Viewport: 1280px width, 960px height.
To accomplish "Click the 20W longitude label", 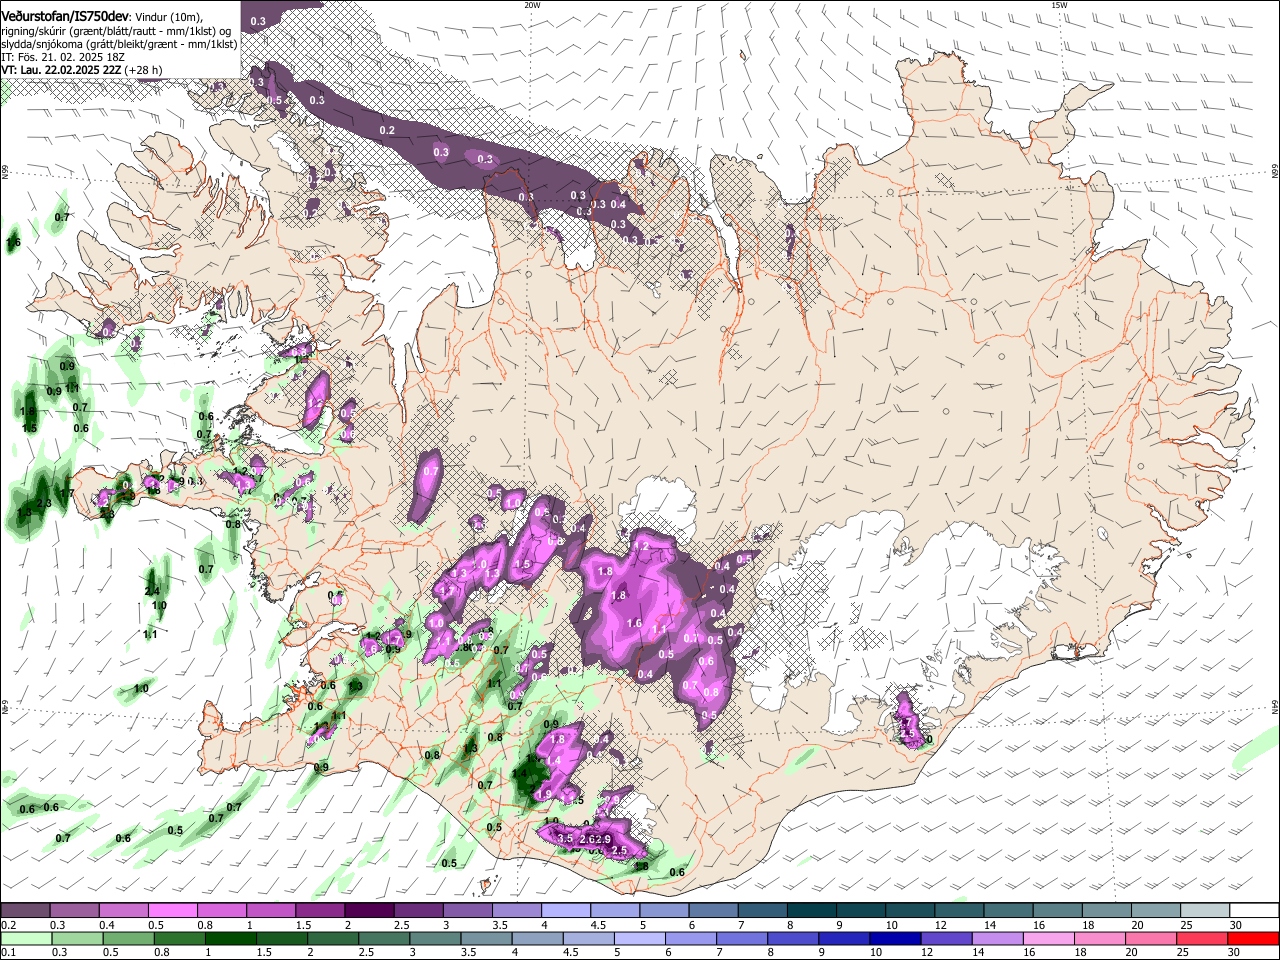I will [x=532, y=5].
